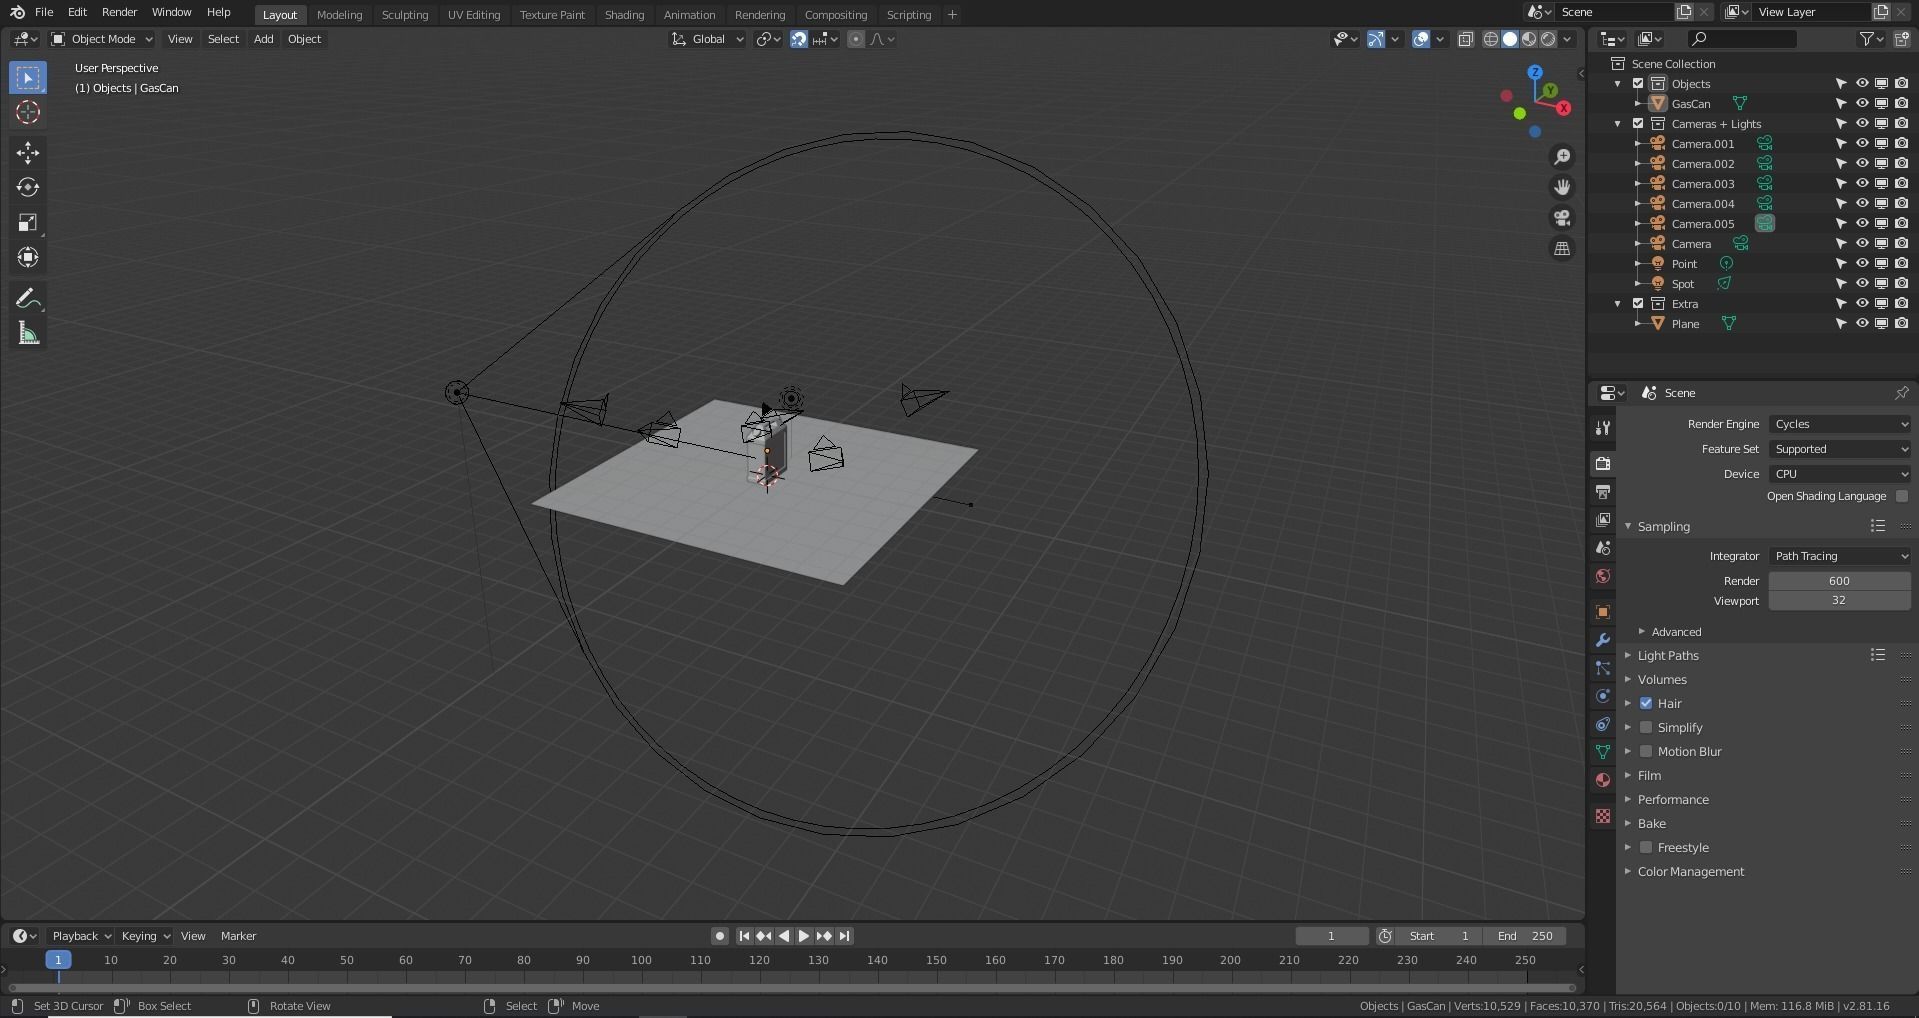Screen dimensions: 1919x1018
Task: Activate the Rotate tool
Action: (x=28, y=187)
